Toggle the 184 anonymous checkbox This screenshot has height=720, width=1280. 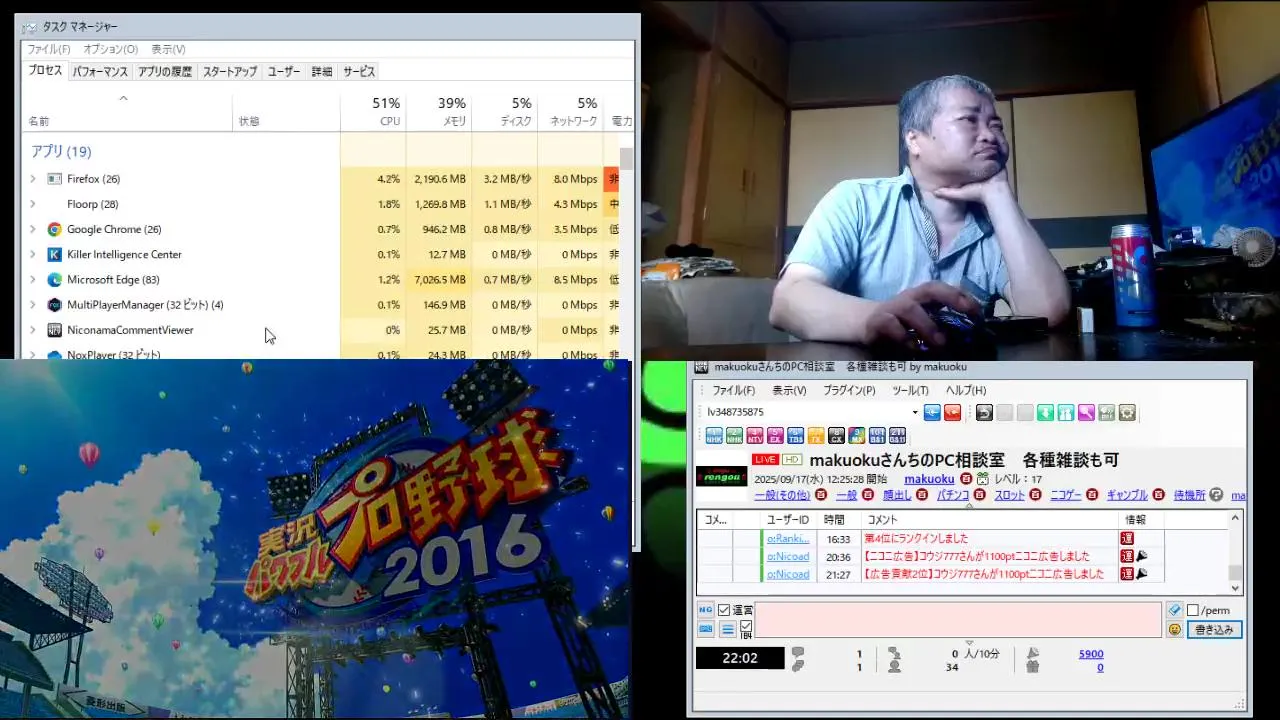(746, 626)
